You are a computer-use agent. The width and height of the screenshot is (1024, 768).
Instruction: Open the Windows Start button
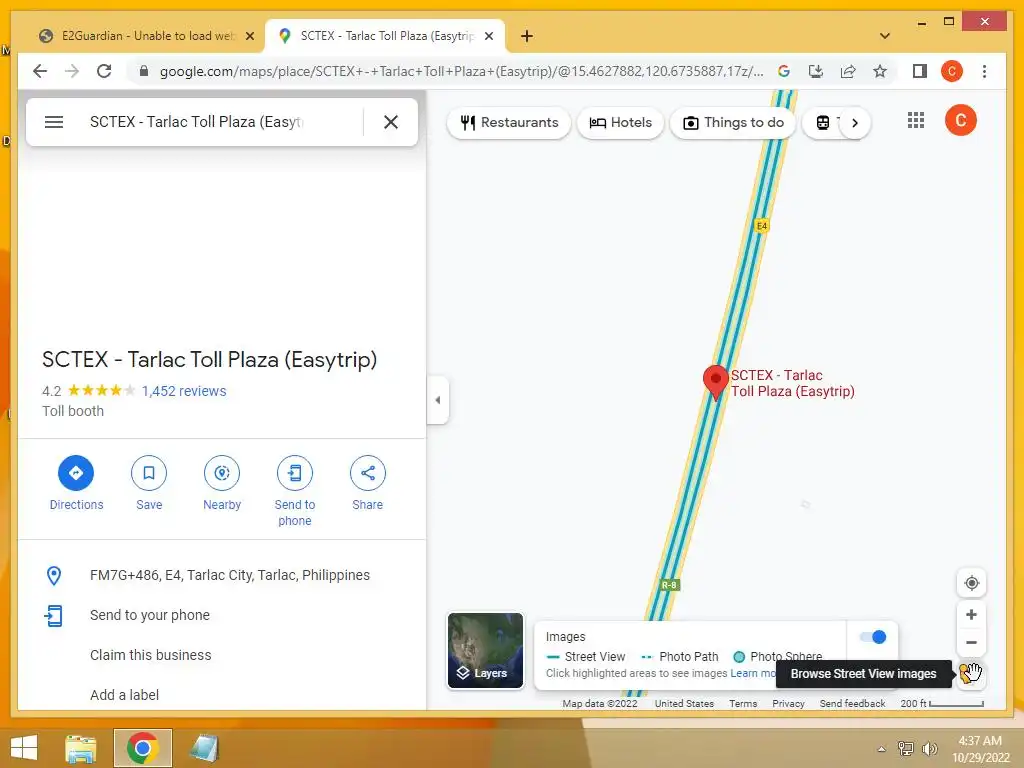24,748
